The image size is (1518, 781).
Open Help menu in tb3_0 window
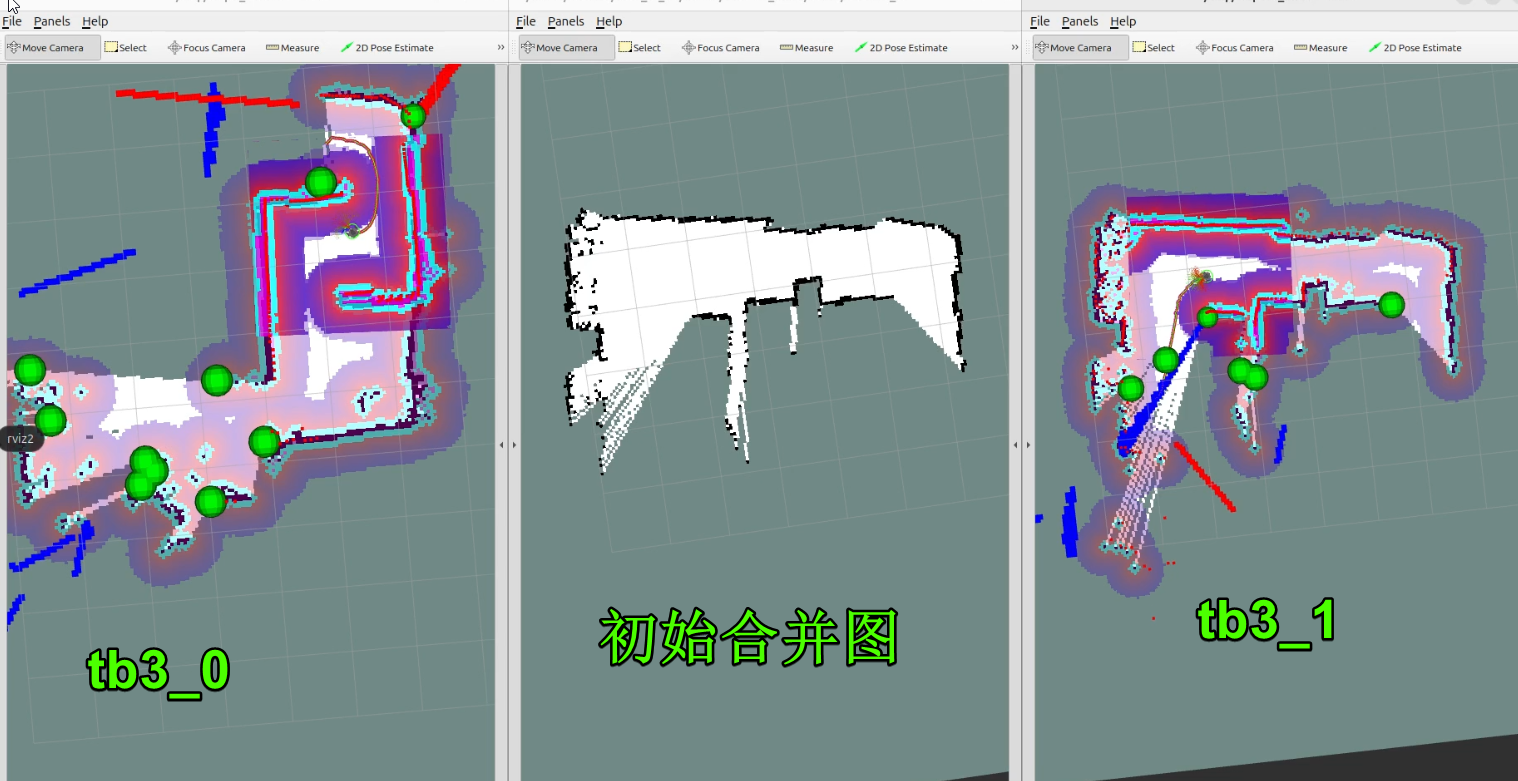[x=95, y=21]
